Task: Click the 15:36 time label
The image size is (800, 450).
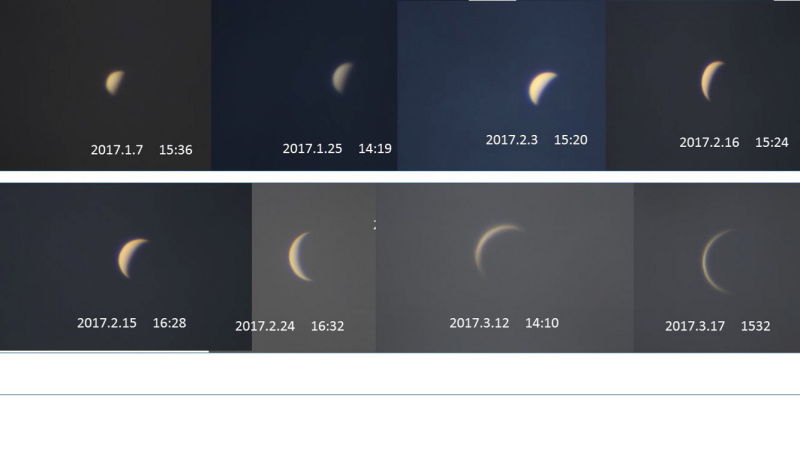Action: pyautogui.click(x=176, y=150)
